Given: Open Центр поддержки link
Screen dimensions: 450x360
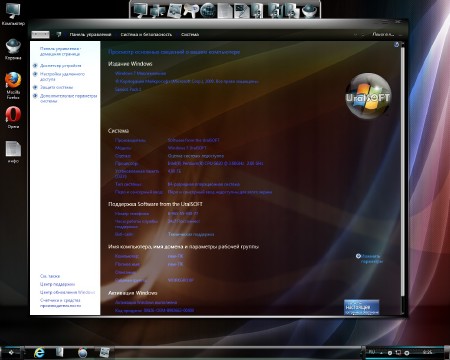Looking at the screenshot, I should [x=57, y=284].
